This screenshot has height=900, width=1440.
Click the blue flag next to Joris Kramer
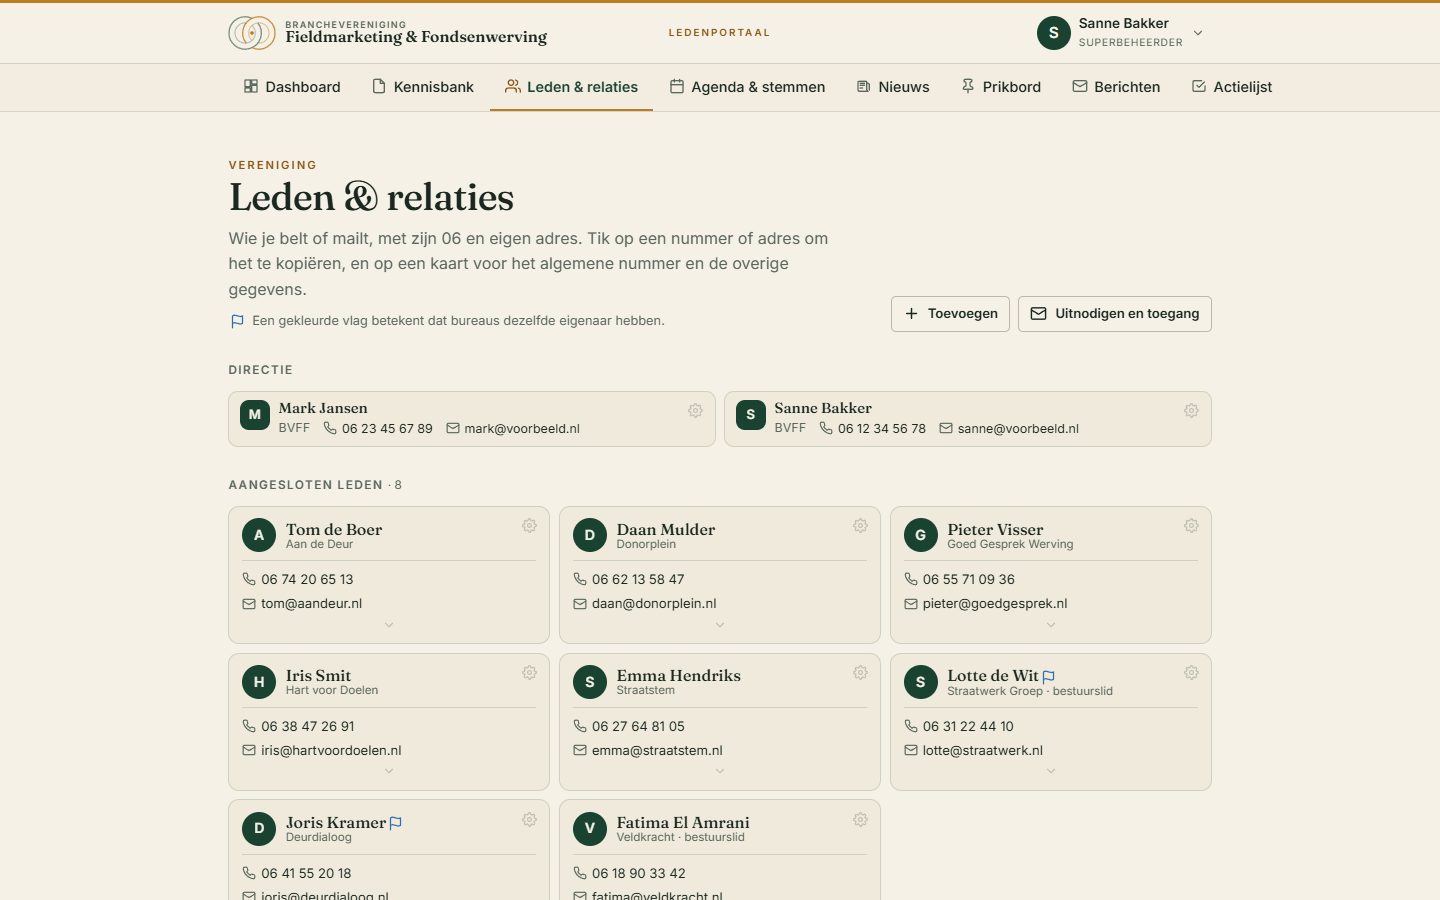coord(396,824)
